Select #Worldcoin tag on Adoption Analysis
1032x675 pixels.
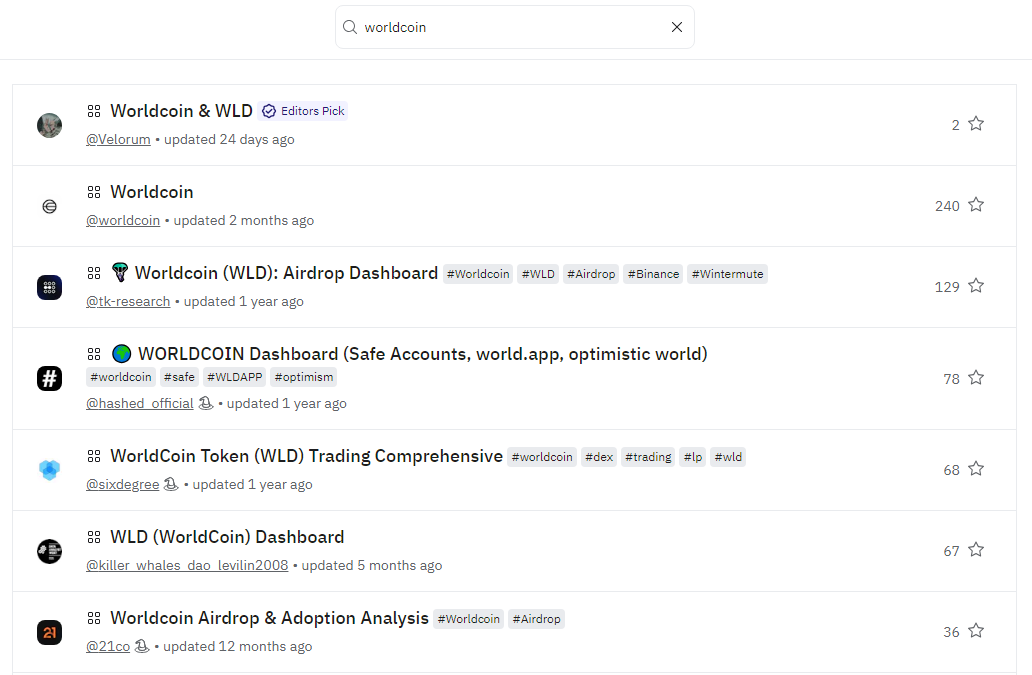coord(469,619)
